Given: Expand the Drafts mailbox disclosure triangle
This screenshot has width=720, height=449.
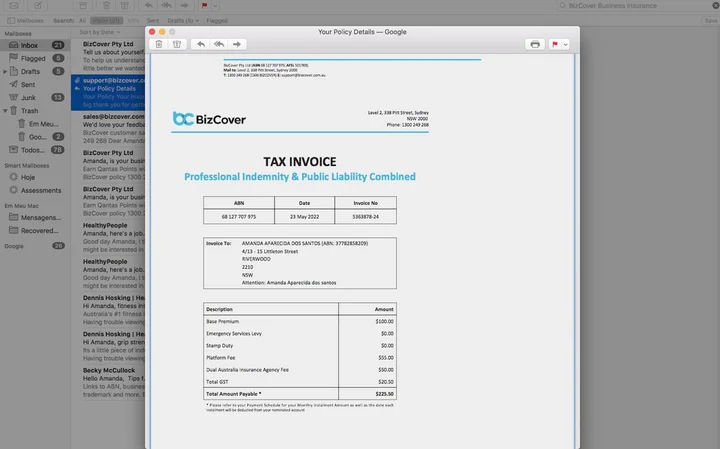Looking at the screenshot, I should pyautogui.click(x=5, y=71).
